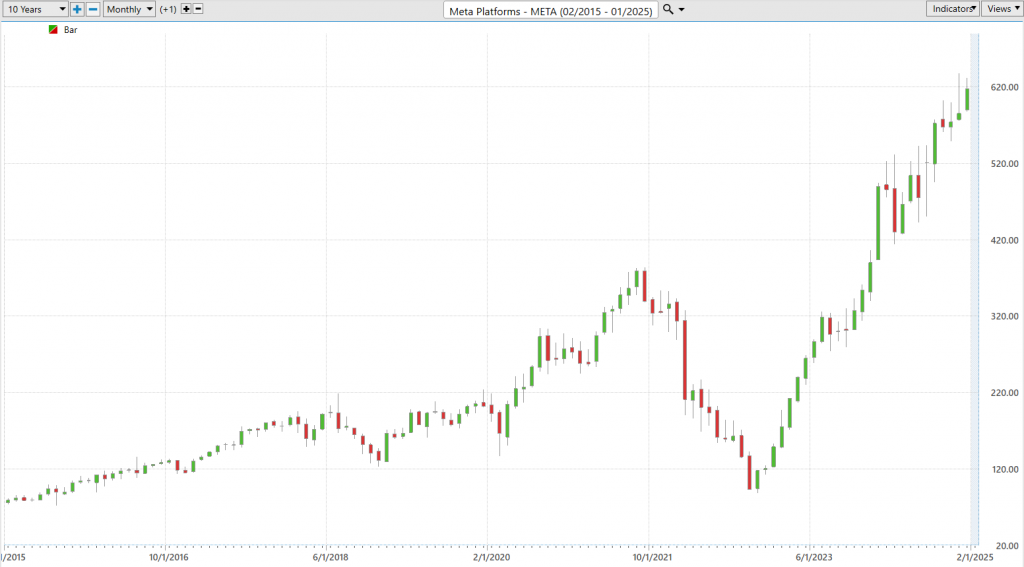Click the shaded forecast strip at chart edge

[974, 290]
